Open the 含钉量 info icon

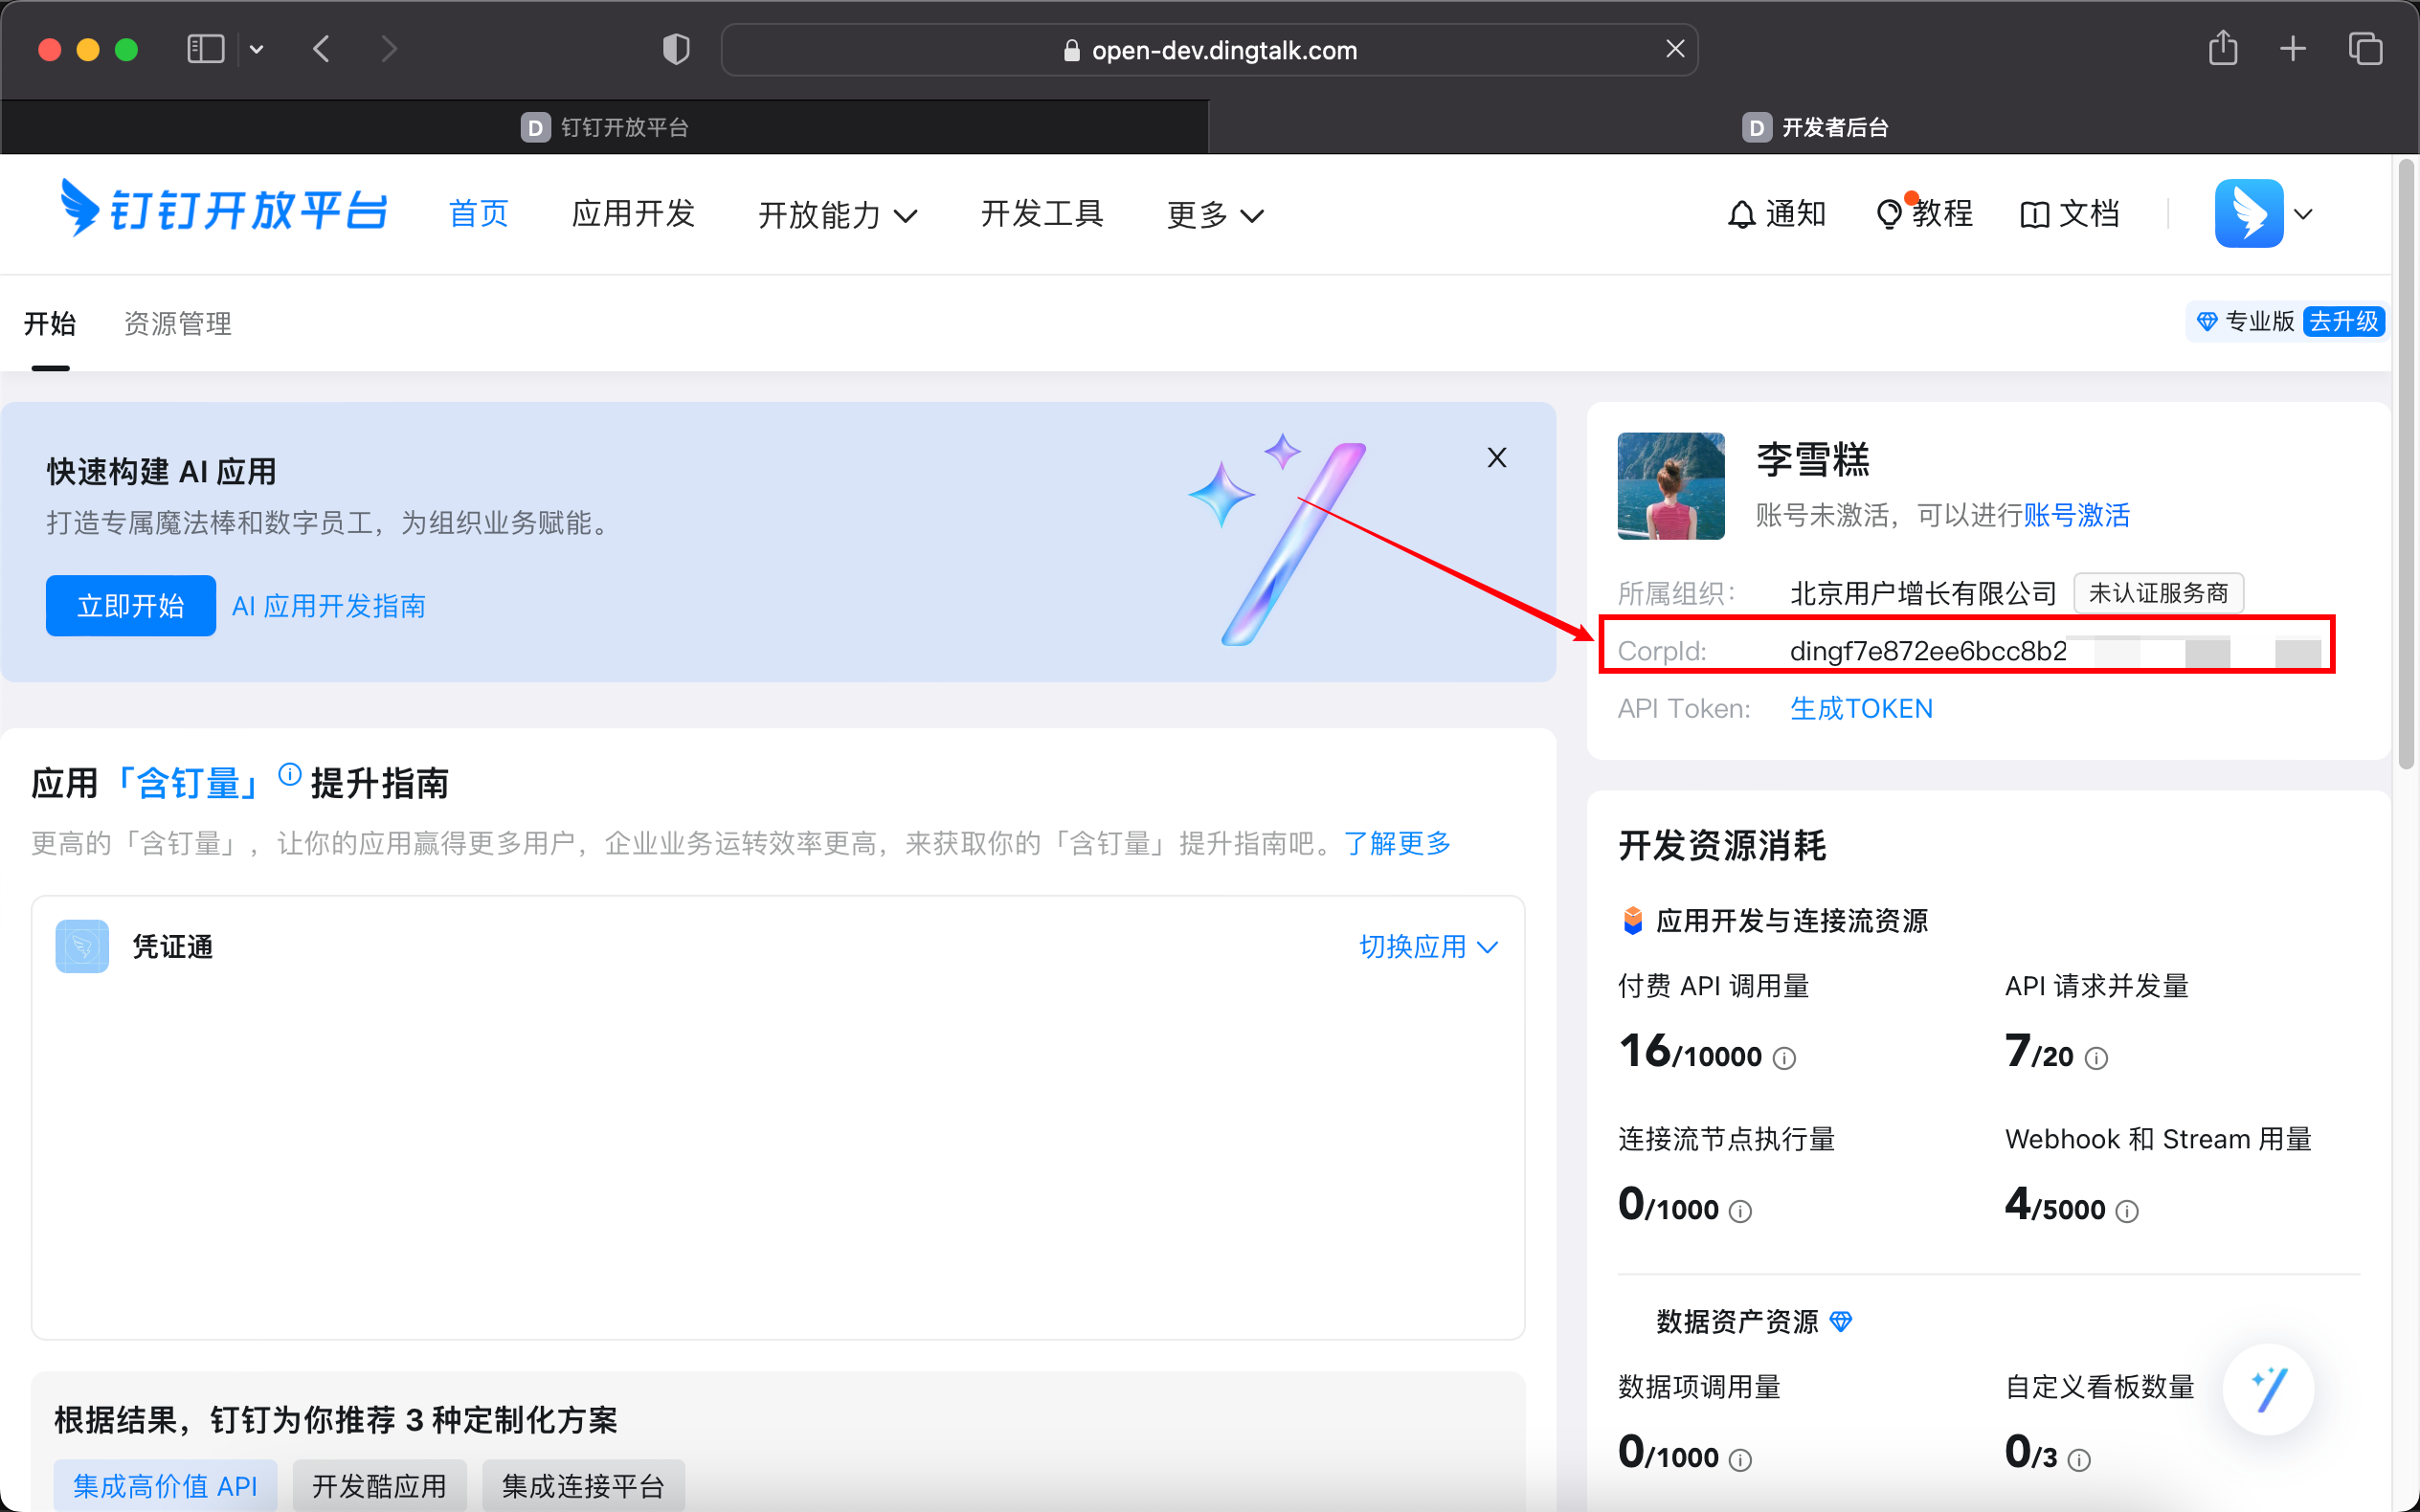[290, 774]
